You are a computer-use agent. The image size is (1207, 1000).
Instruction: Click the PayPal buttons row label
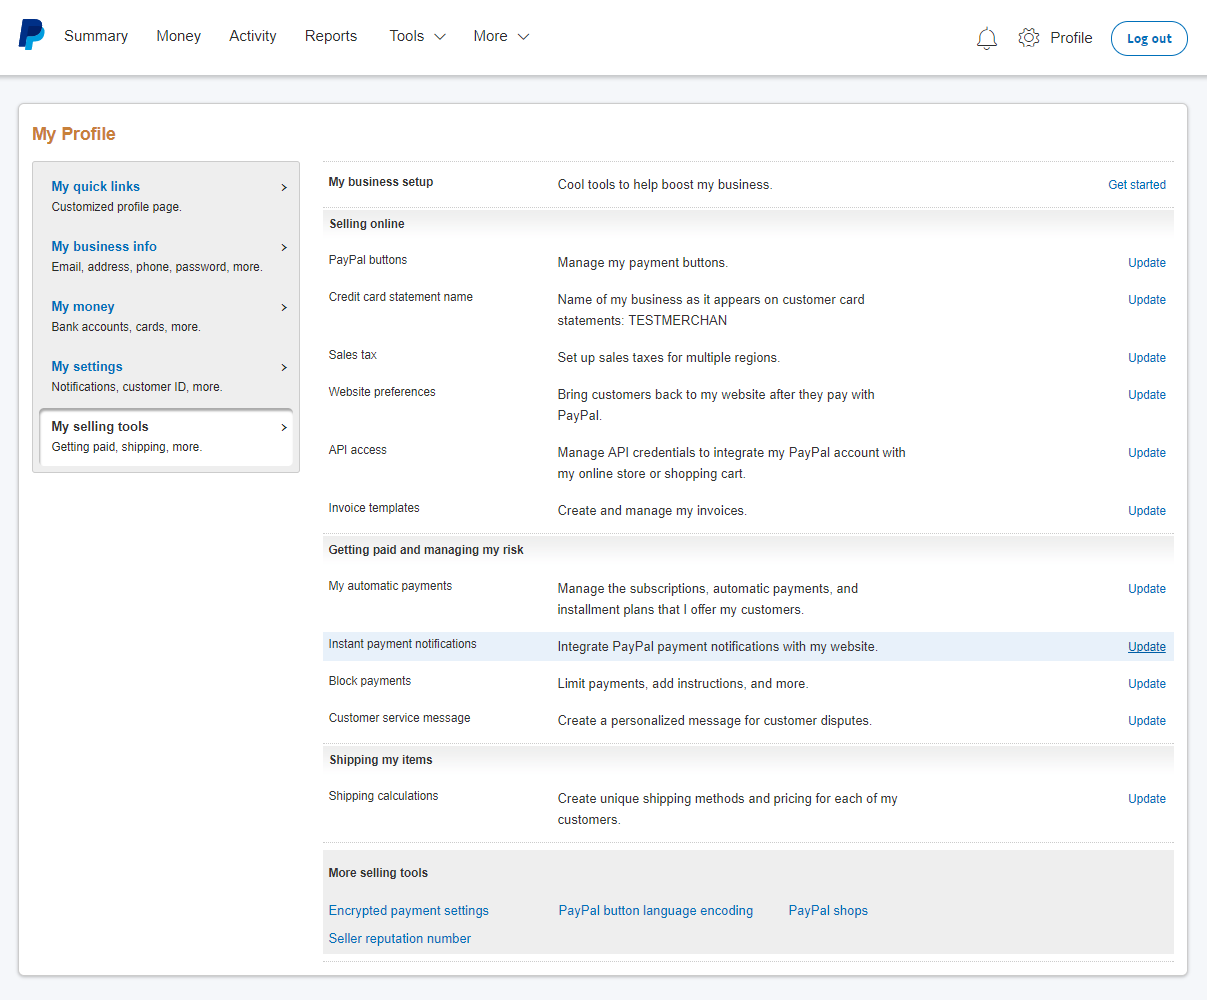[x=368, y=260]
